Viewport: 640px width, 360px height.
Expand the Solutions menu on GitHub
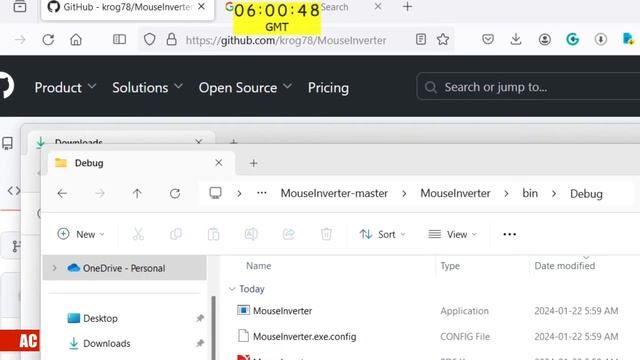click(147, 87)
